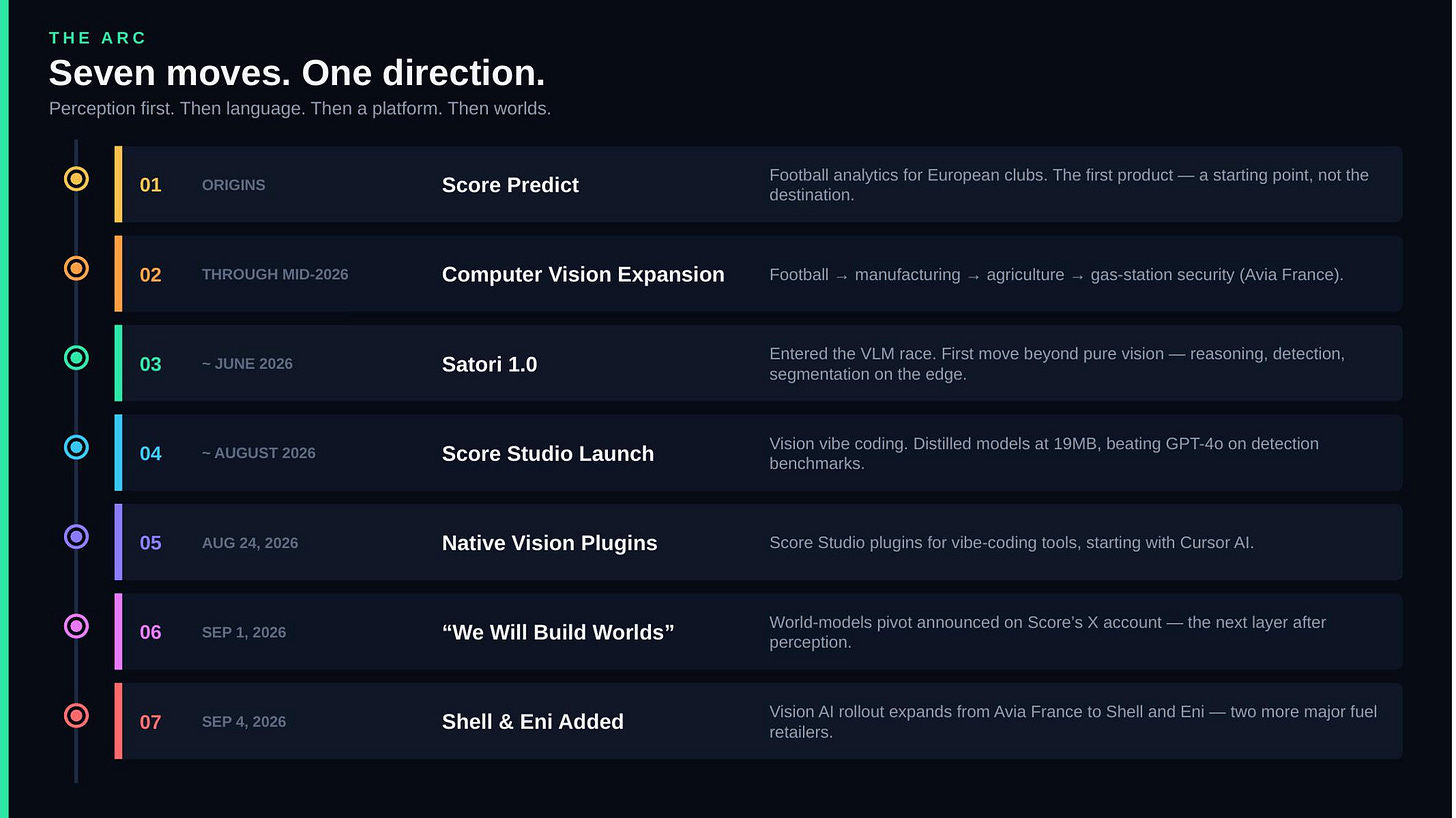Click the Native Vision Plugins title
Viewport: 1456px width, 818px height.
click(x=549, y=543)
